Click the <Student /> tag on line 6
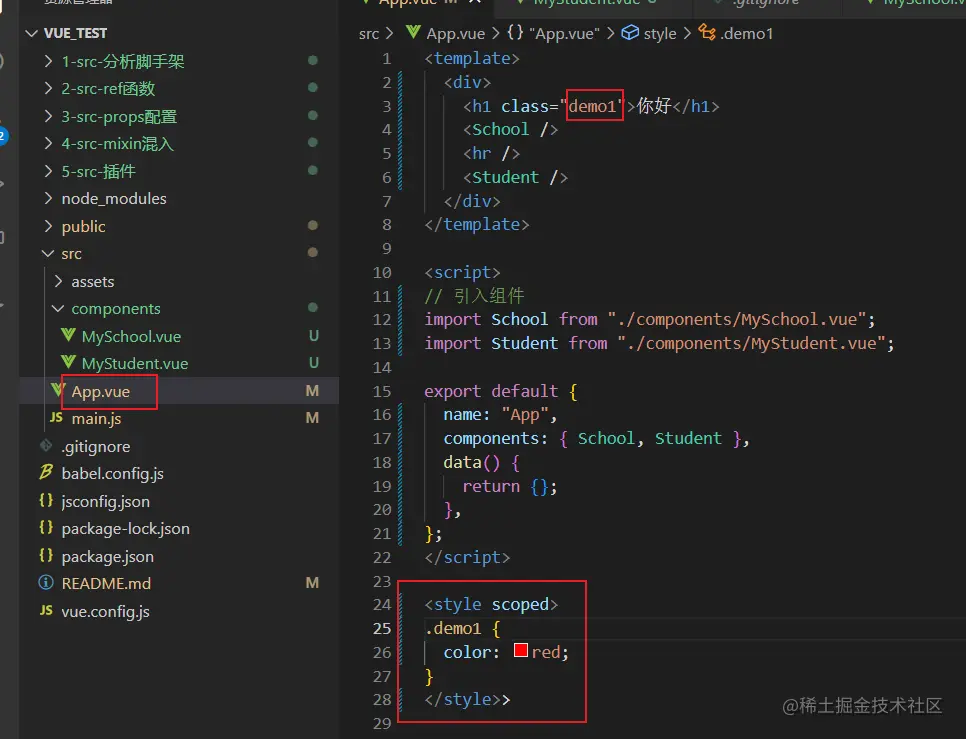Screen dimensions: 966x739 click(x=515, y=178)
